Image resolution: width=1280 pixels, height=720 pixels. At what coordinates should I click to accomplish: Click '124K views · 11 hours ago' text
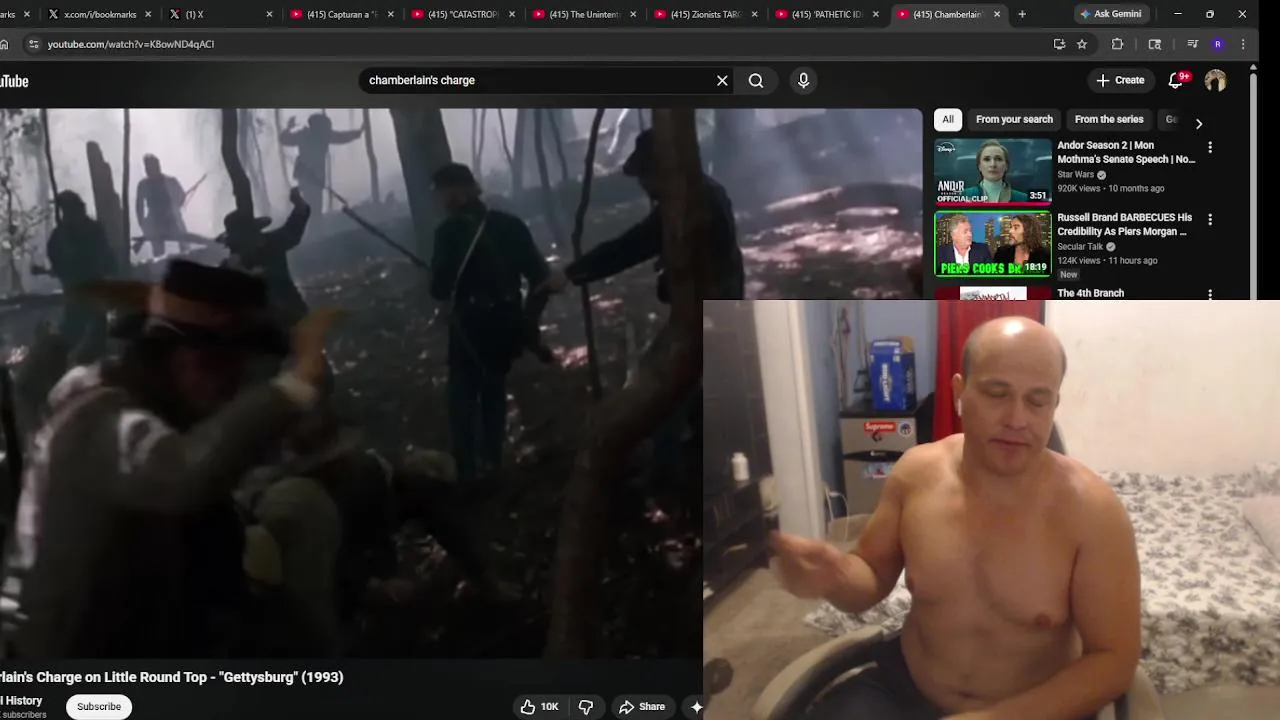pos(1108,260)
